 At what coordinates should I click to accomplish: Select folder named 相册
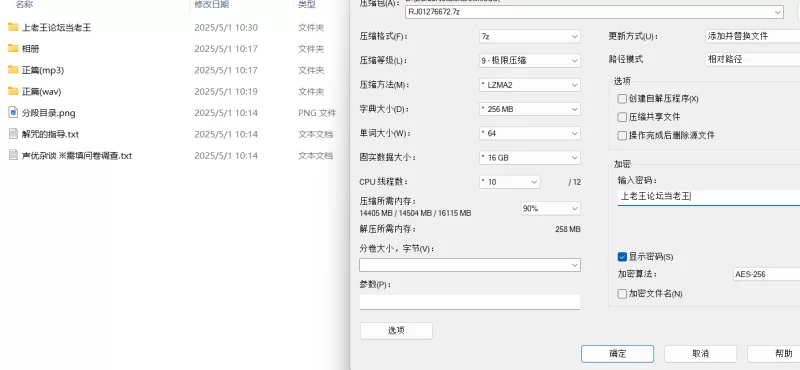point(31,49)
